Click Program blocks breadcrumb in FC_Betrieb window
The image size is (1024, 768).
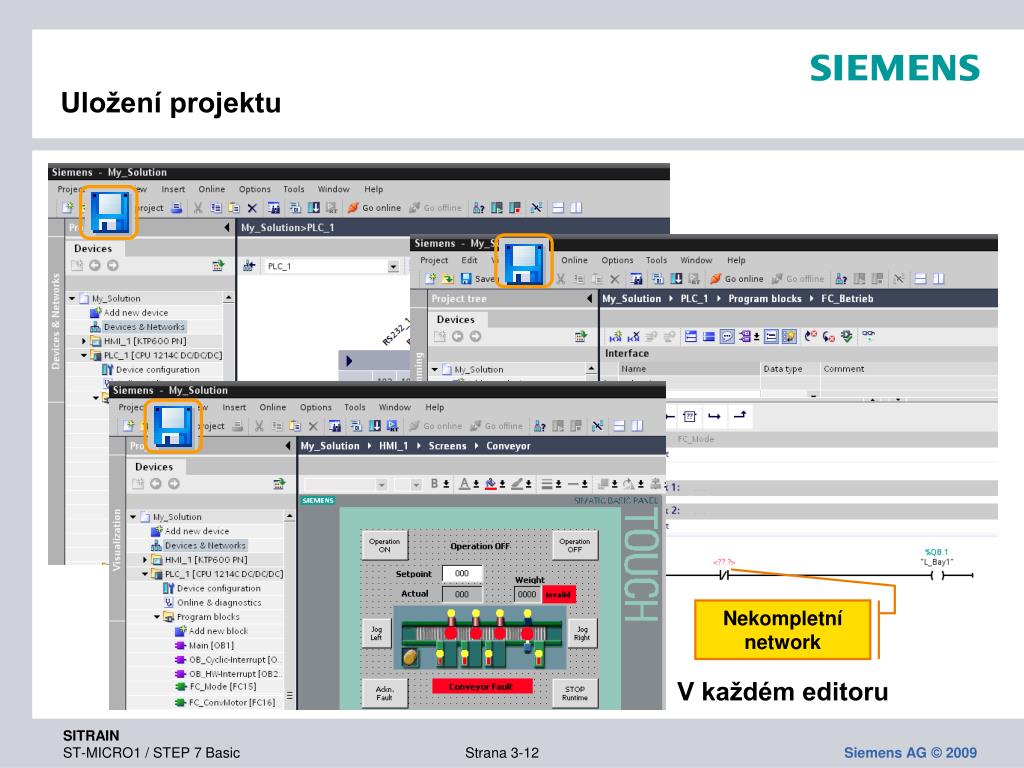point(765,298)
